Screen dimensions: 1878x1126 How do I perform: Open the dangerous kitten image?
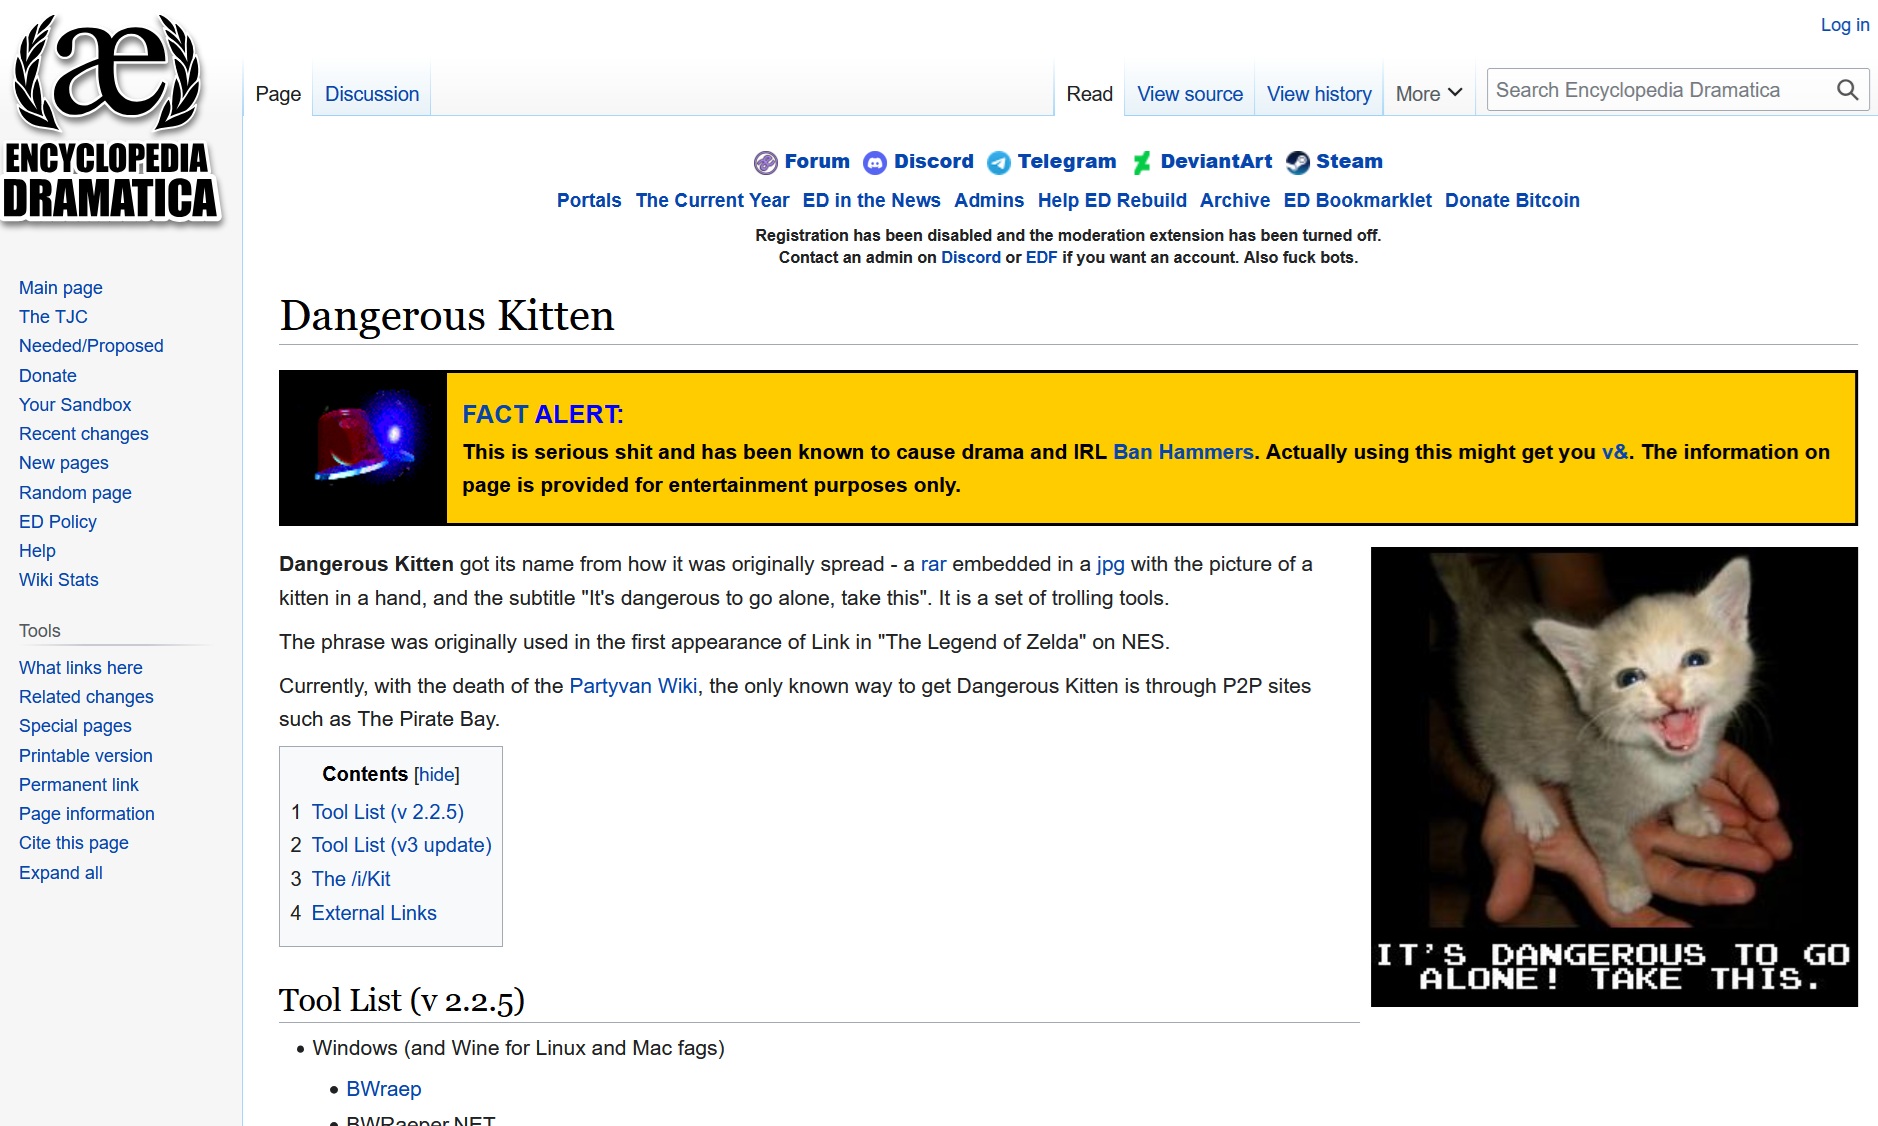point(1614,777)
